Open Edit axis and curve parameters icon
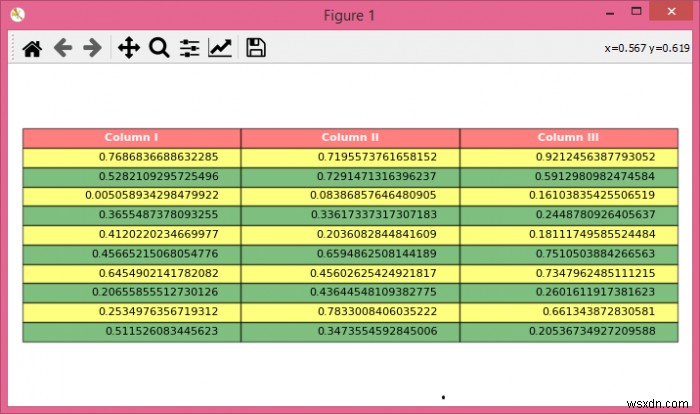 (x=220, y=48)
